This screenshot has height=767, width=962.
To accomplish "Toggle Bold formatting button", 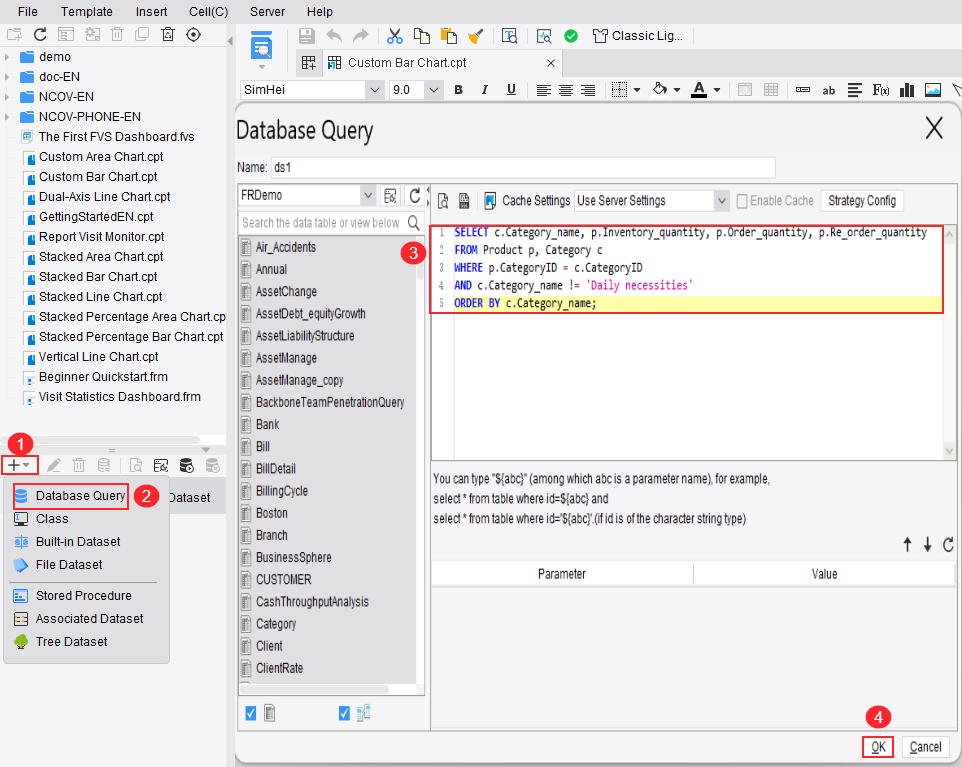I will 458,90.
